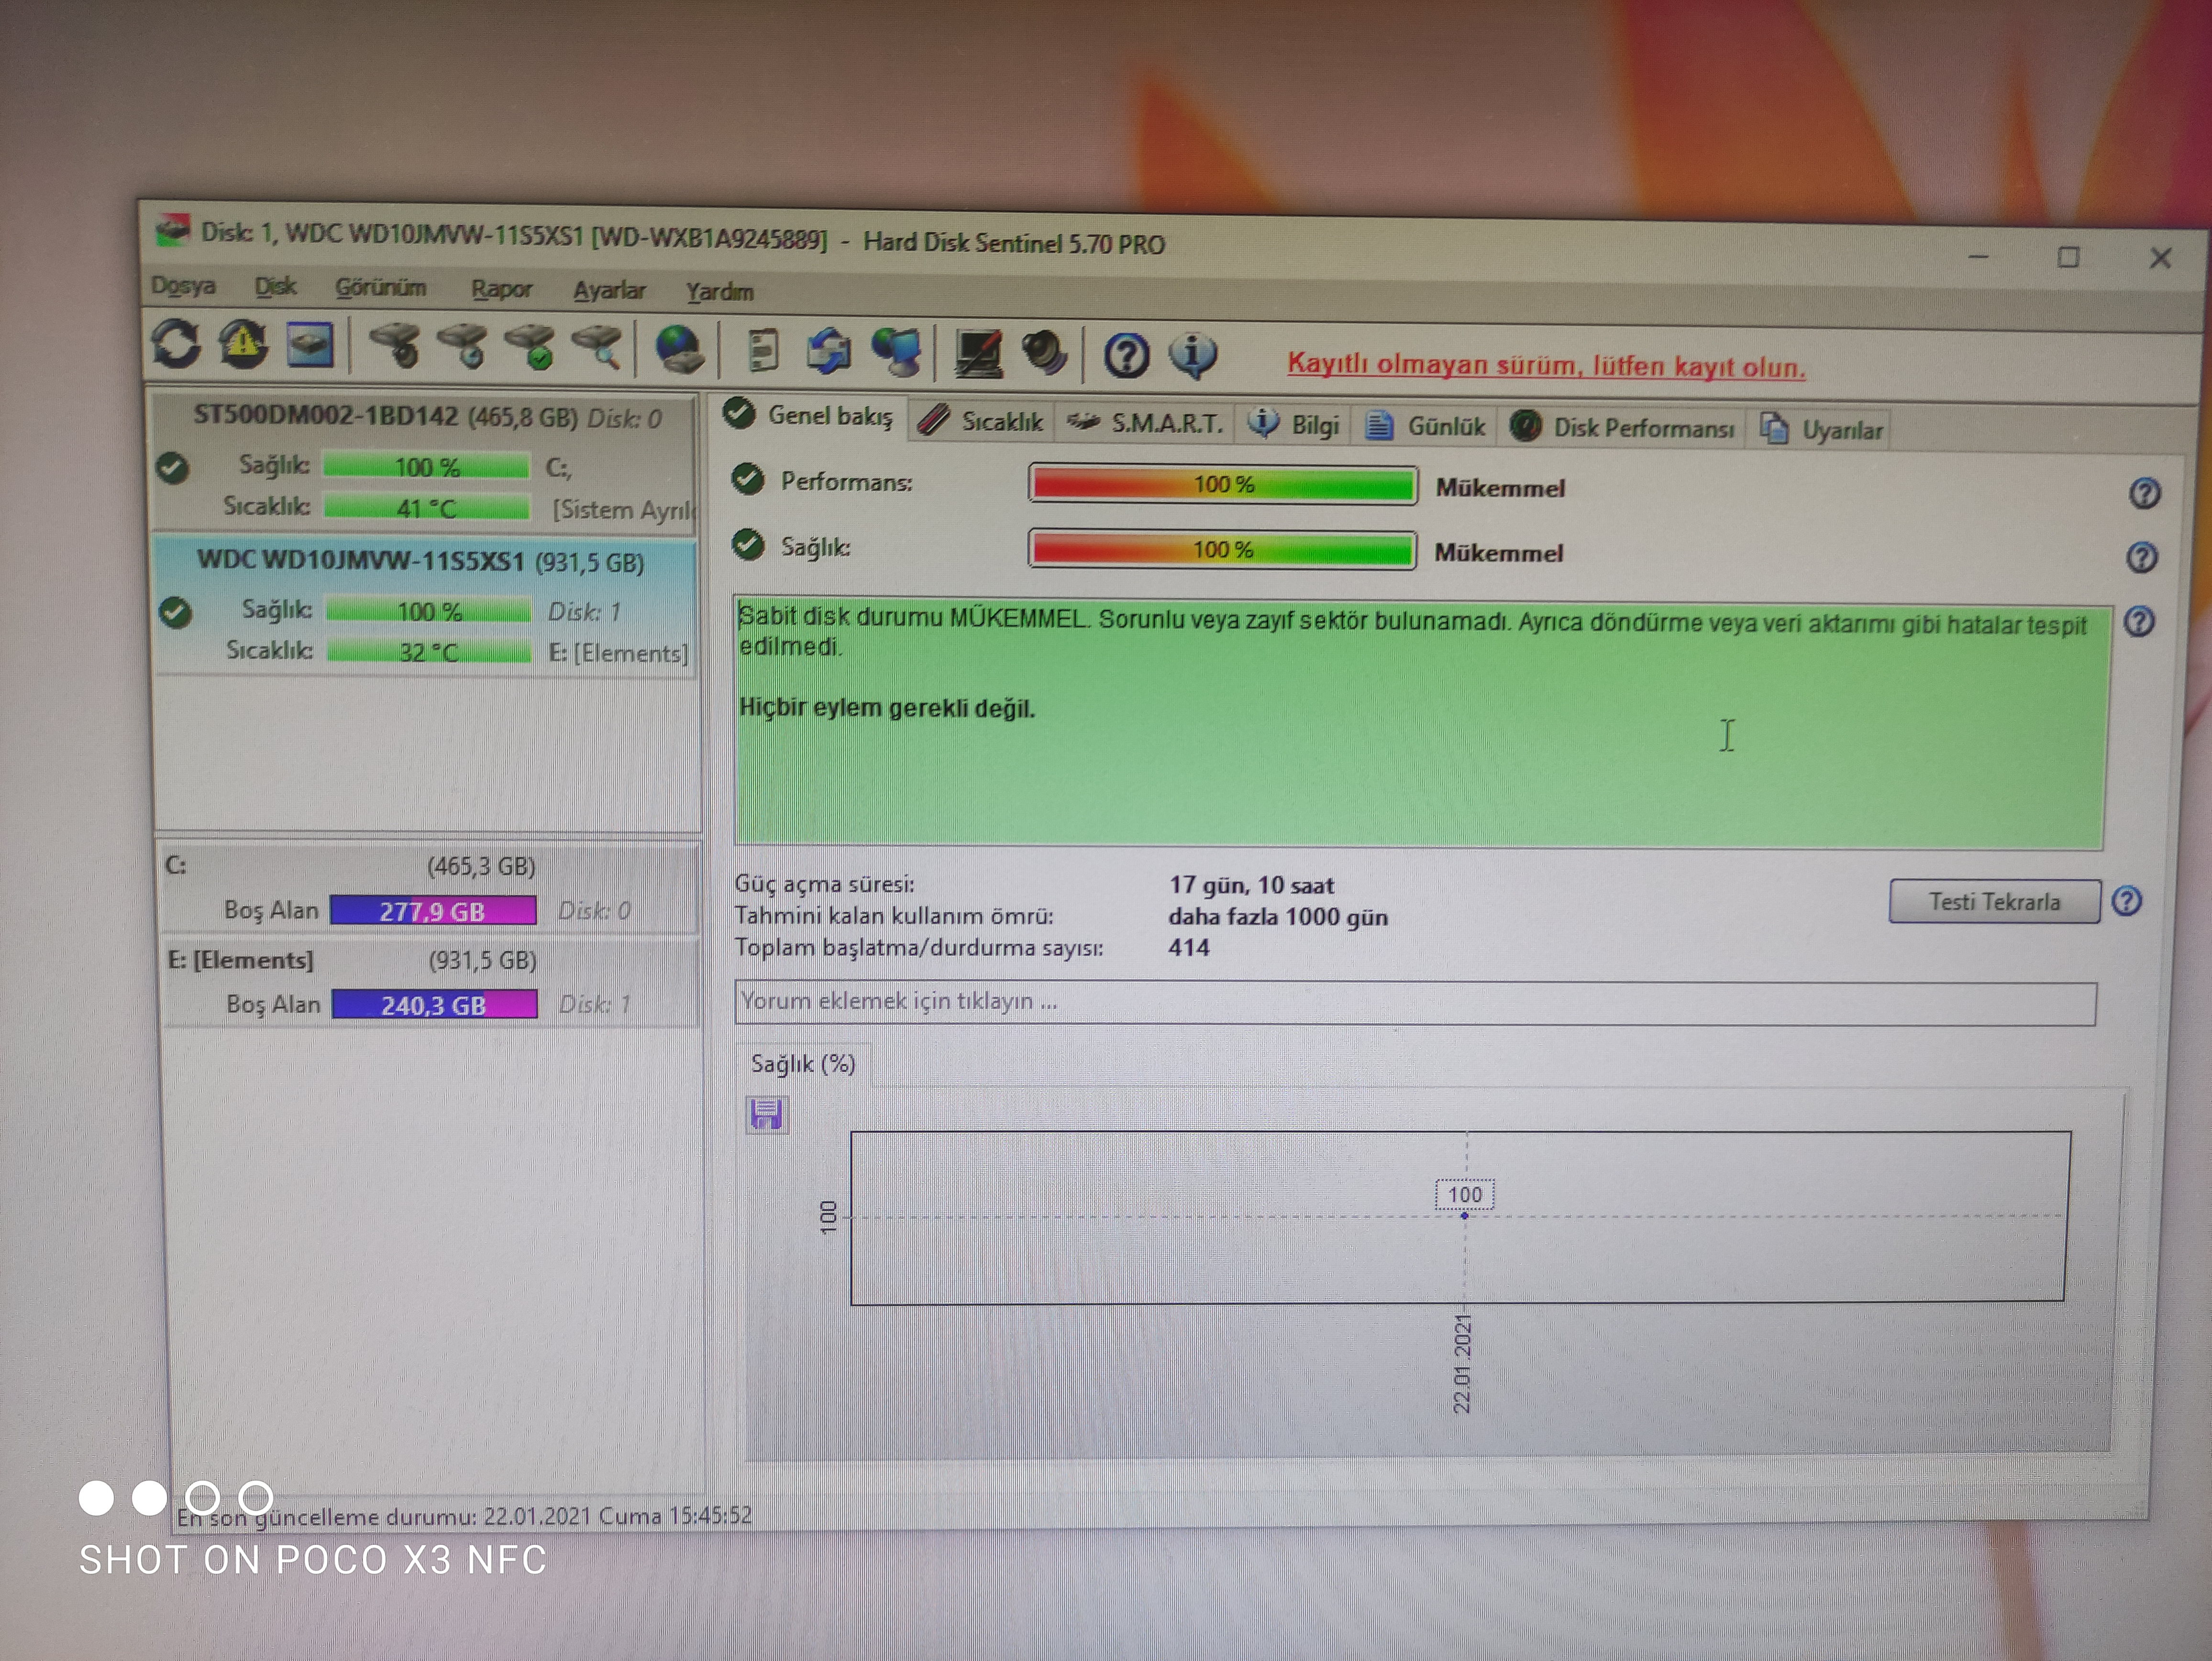Click the network computer with globe icon
The width and height of the screenshot is (2212, 1661).
tap(896, 353)
